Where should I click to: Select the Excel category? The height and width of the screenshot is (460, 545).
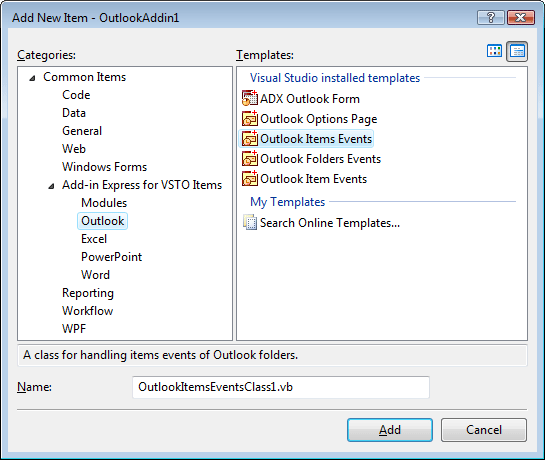point(94,239)
